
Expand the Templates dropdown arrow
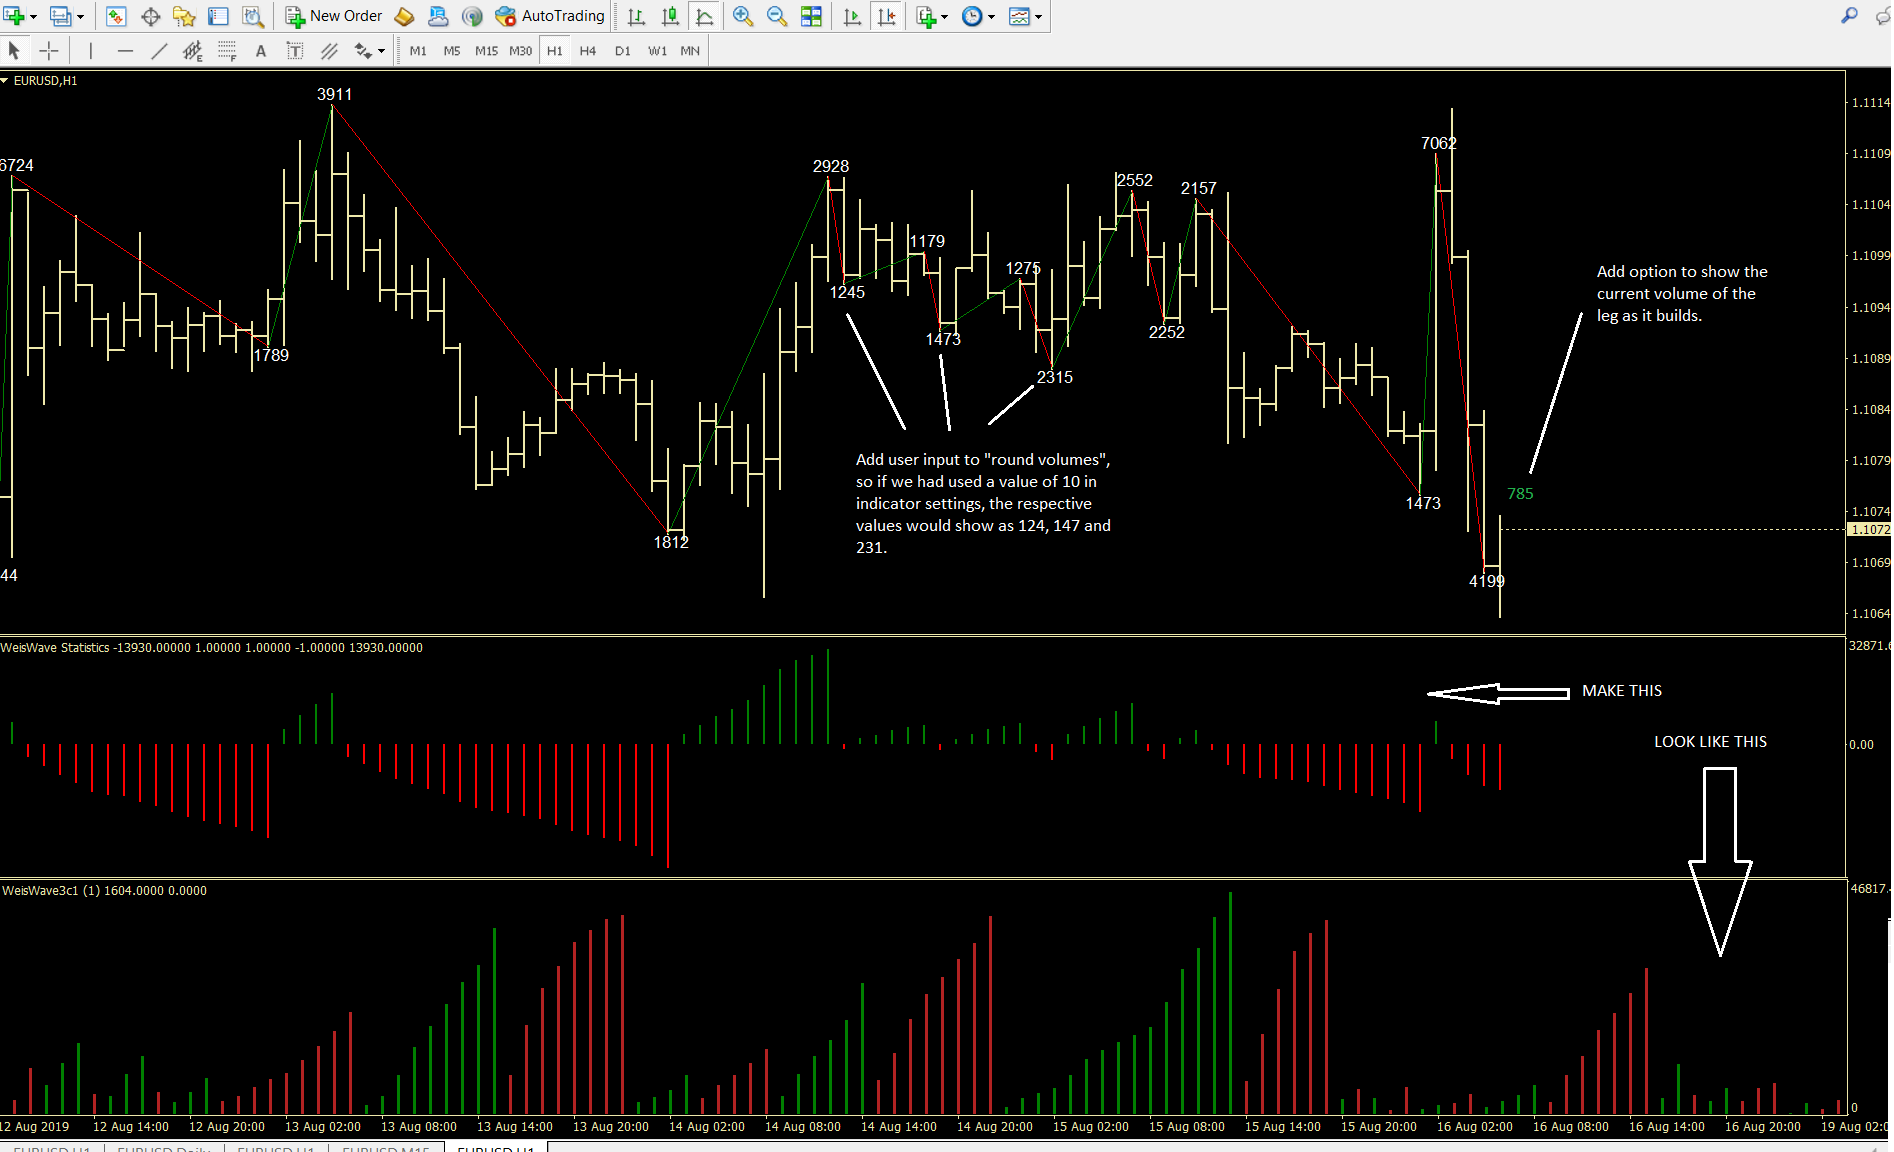pos(1038,17)
